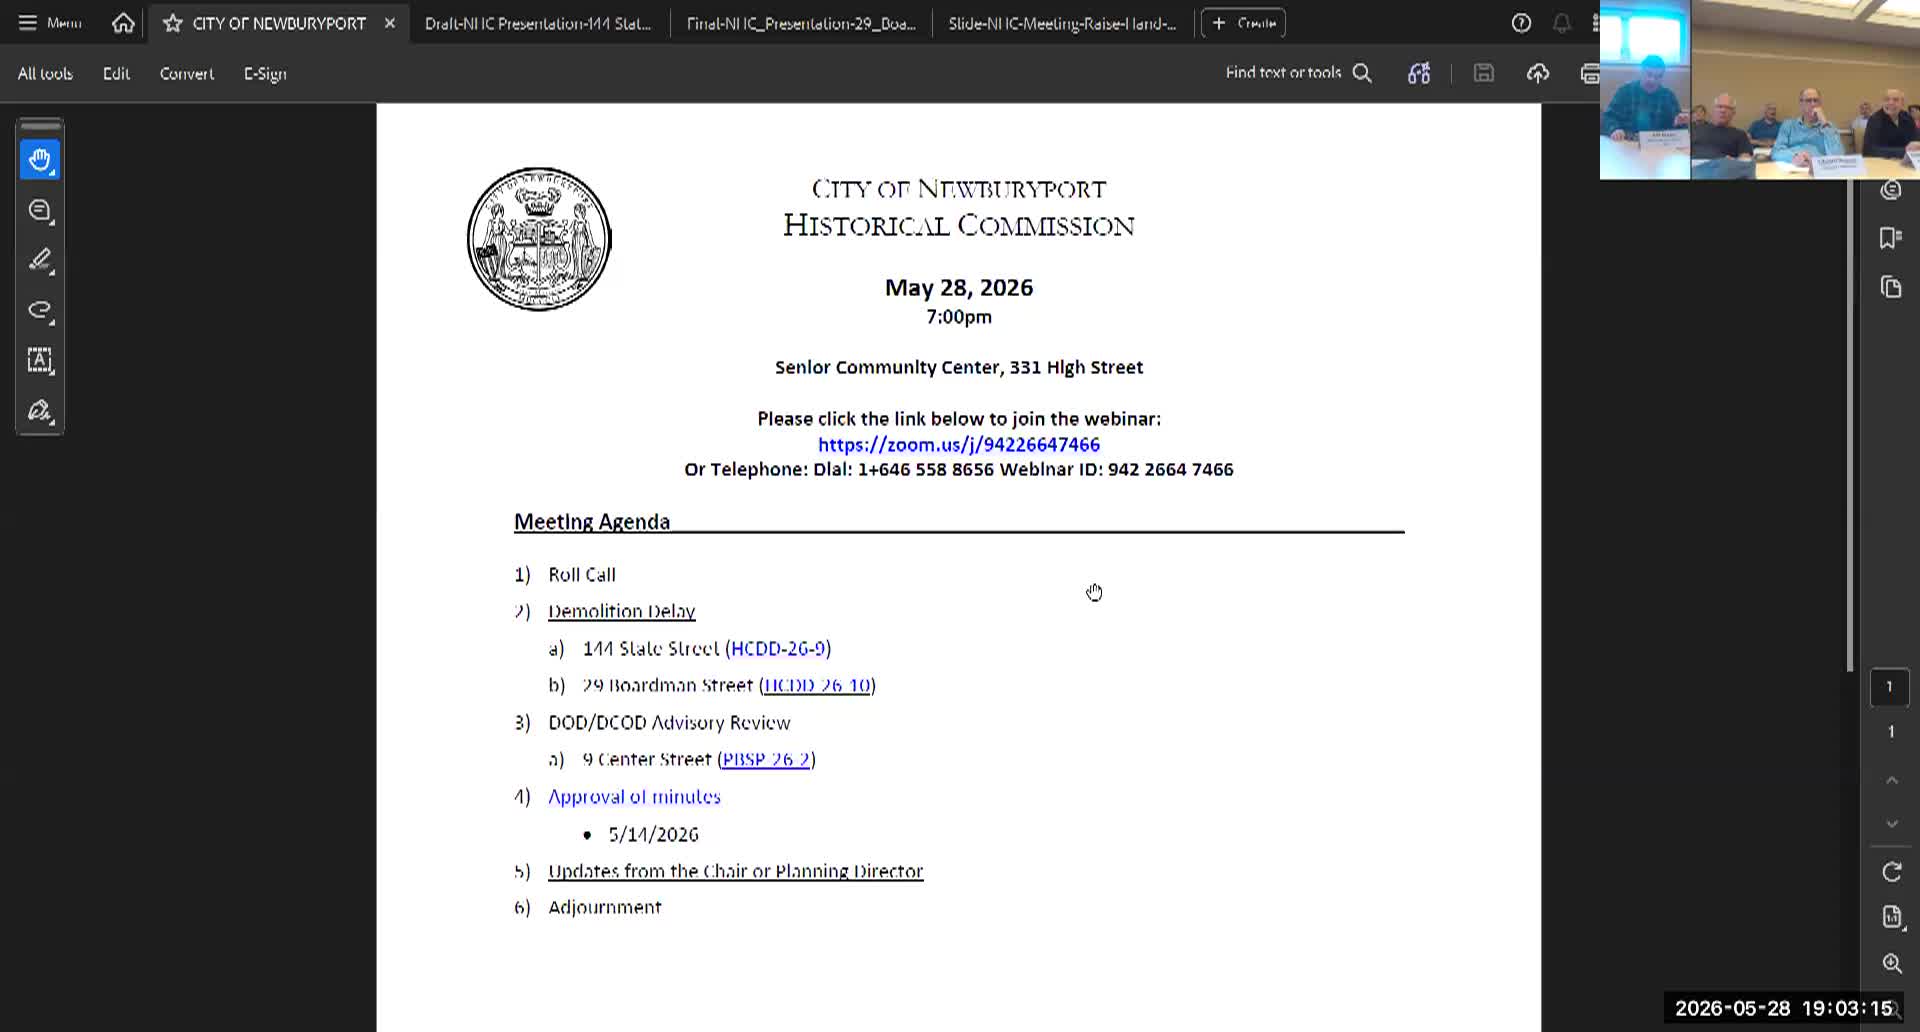Open the AI Assistant icon

pyautogui.click(x=1419, y=73)
